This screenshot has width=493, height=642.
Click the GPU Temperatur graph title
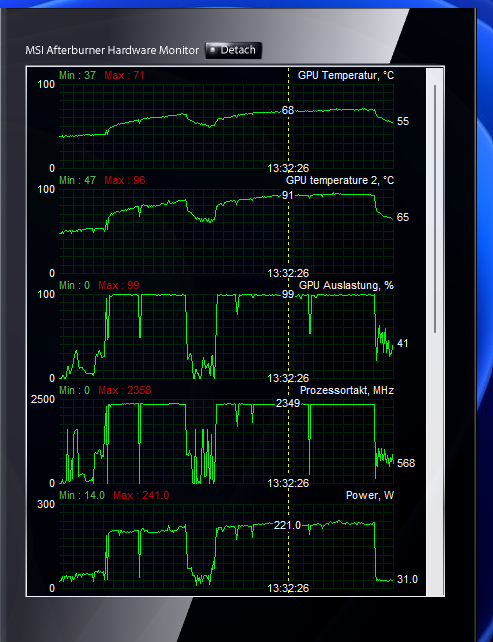(346, 75)
